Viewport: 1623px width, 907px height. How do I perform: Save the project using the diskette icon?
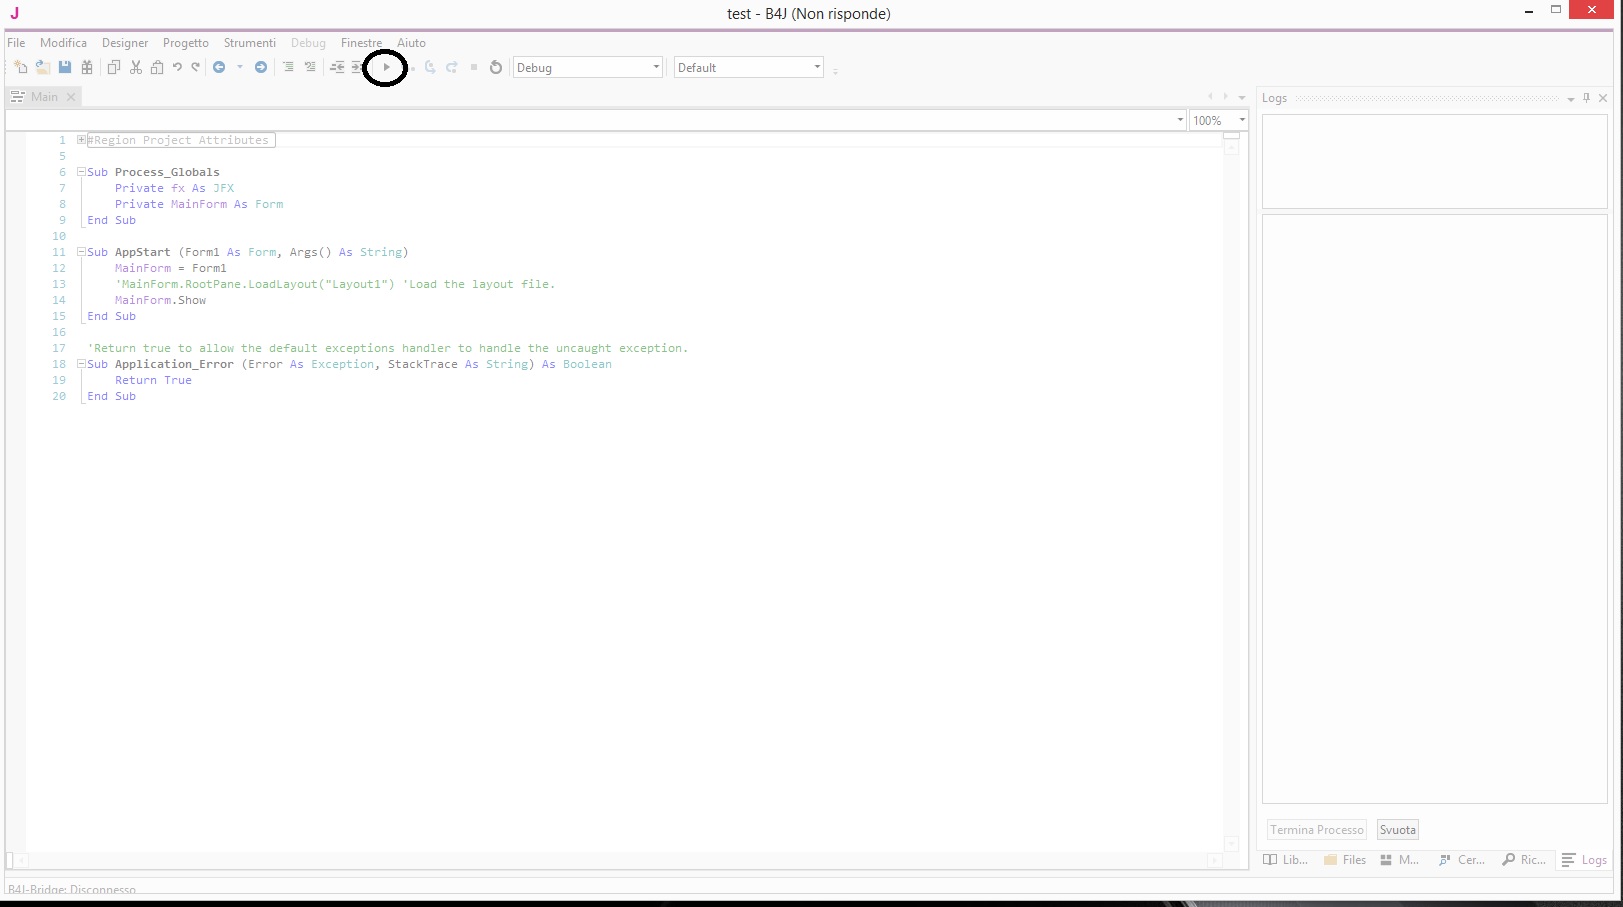pyautogui.click(x=65, y=67)
